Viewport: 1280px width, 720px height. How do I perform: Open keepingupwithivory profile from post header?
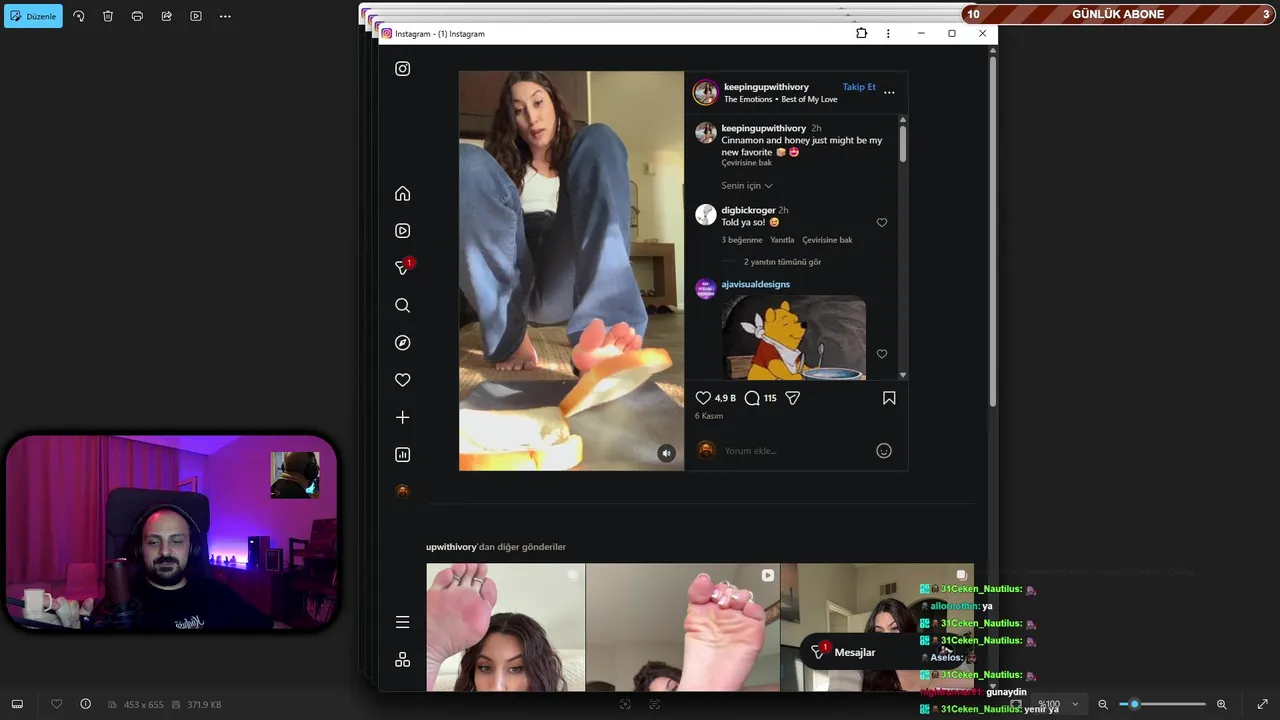click(766, 87)
